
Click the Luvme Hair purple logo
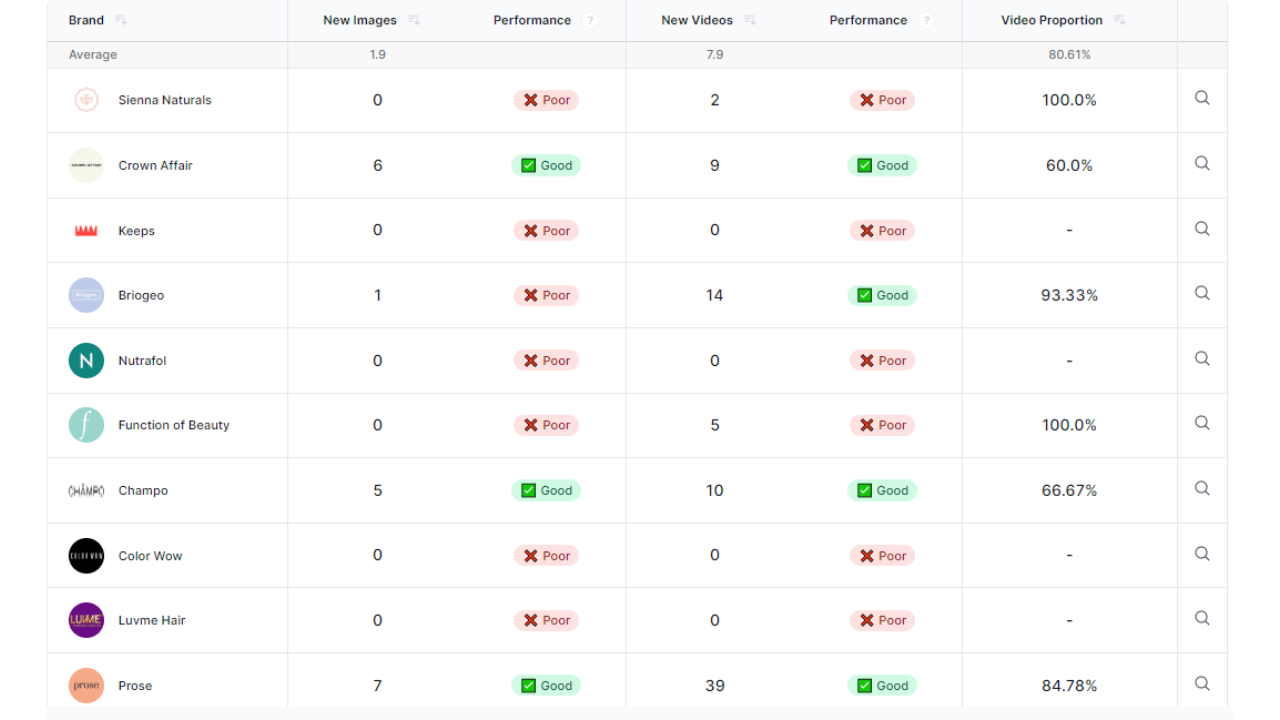86,620
